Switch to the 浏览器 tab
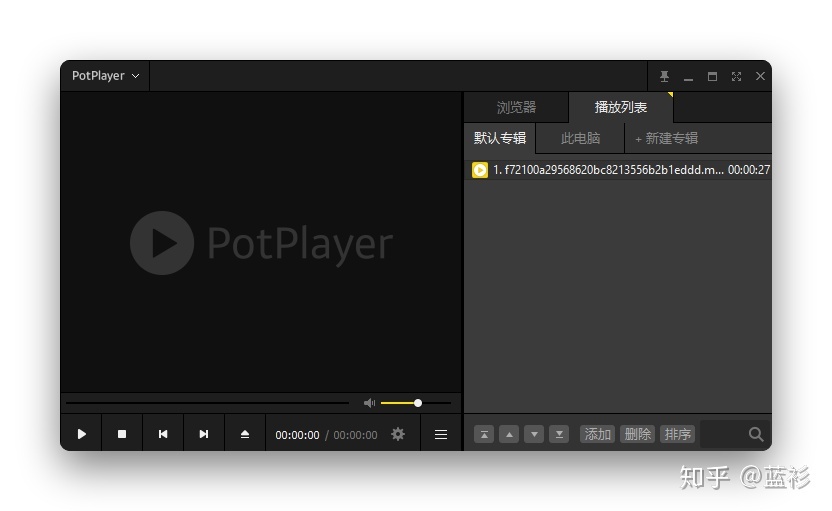This screenshot has height=511, width=832. coord(516,107)
